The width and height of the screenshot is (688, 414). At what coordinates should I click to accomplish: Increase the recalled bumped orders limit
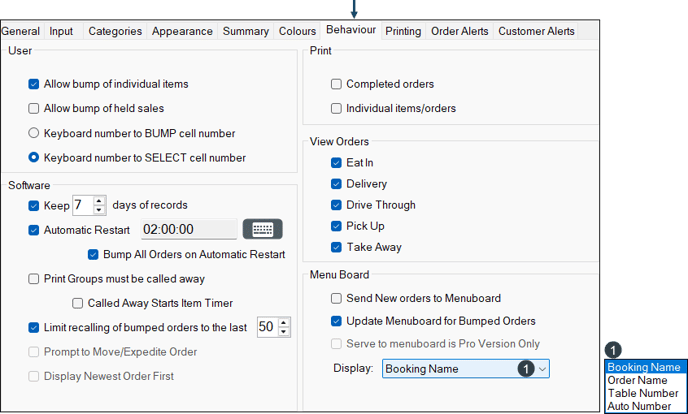(x=284, y=323)
